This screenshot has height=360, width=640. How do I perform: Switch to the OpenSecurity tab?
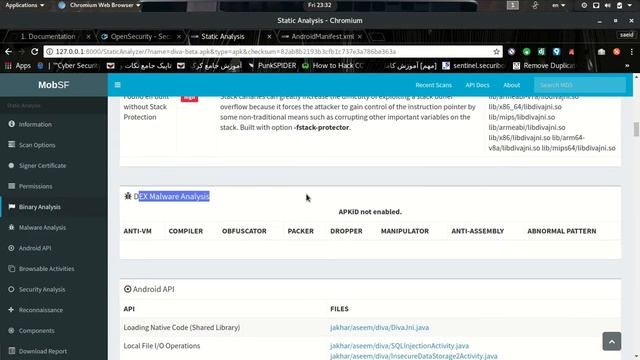tap(141, 36)
